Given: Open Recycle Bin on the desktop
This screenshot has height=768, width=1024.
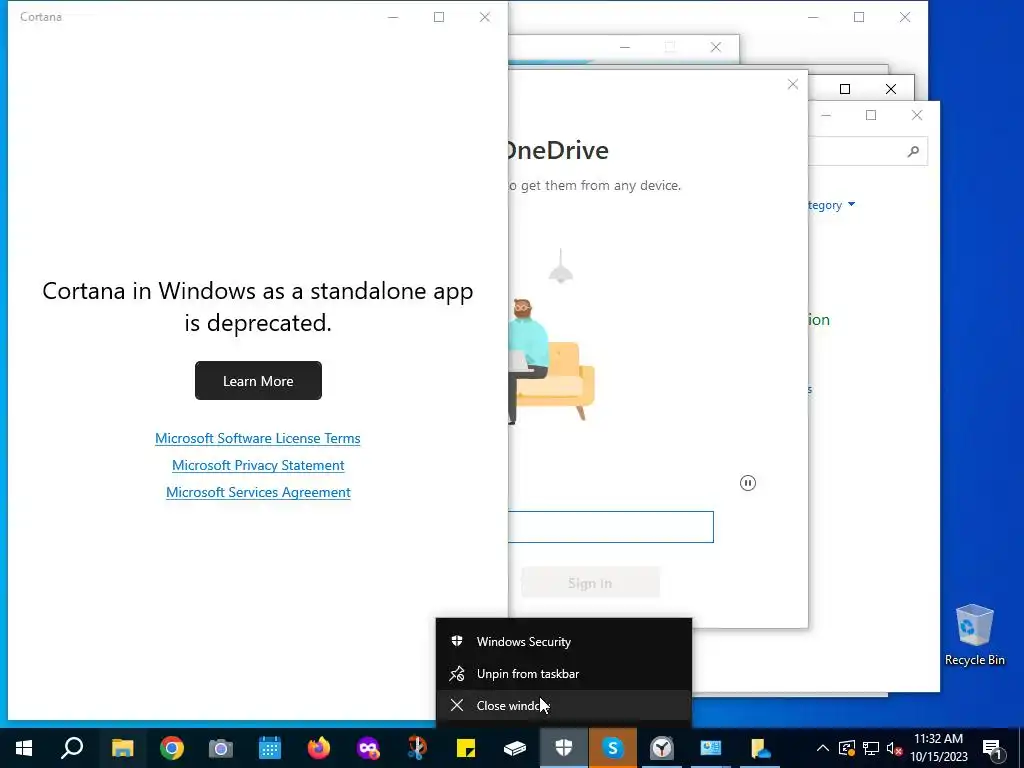Looking at the screenshot, I should [x=974, y=635].
